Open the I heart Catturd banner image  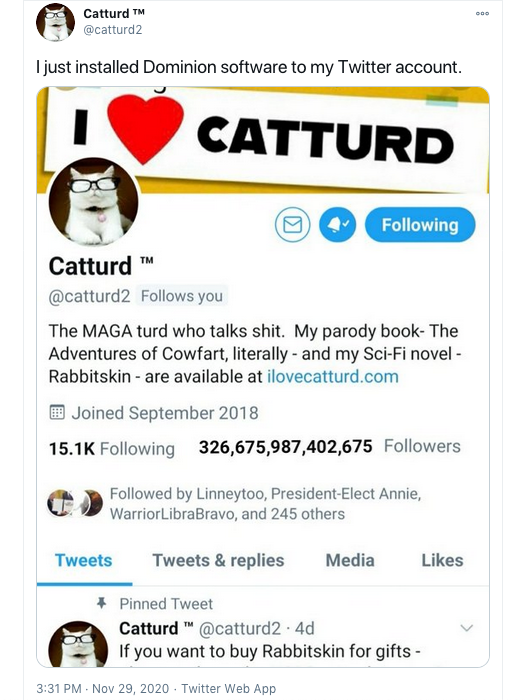pyautogui.click(x=263, y=140)
